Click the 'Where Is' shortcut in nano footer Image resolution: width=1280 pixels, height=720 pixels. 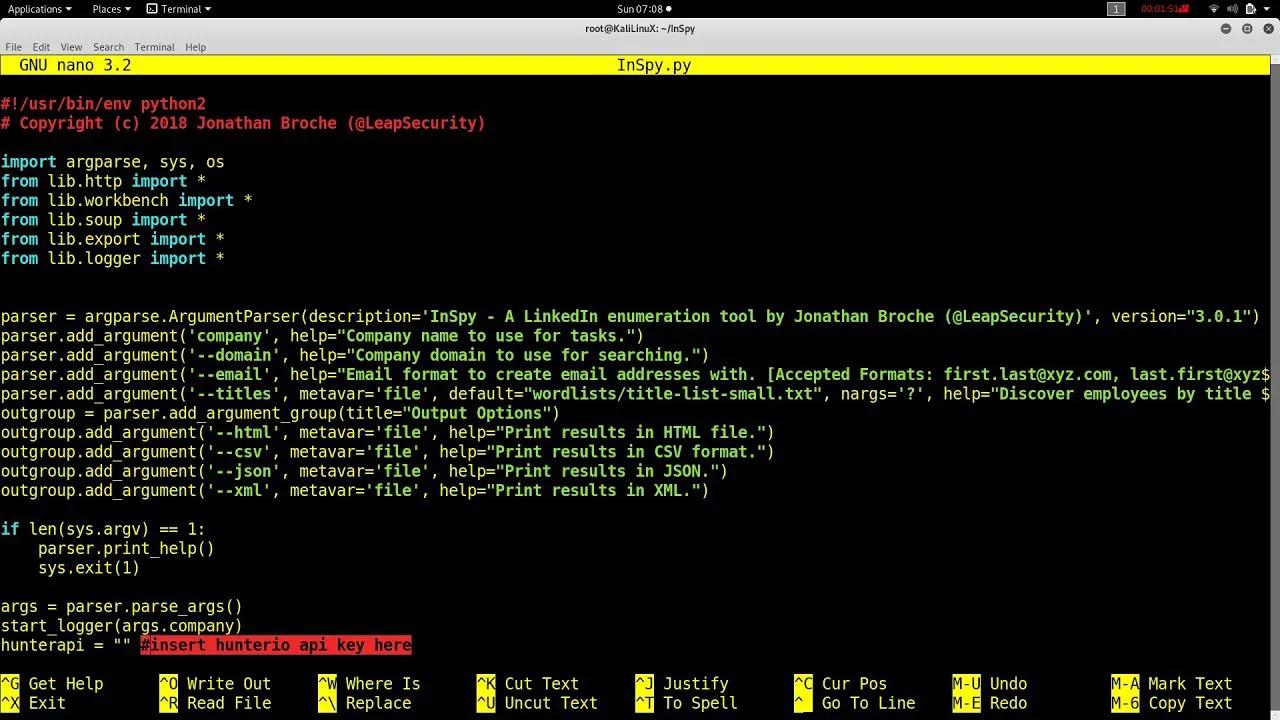click(369, 684)
